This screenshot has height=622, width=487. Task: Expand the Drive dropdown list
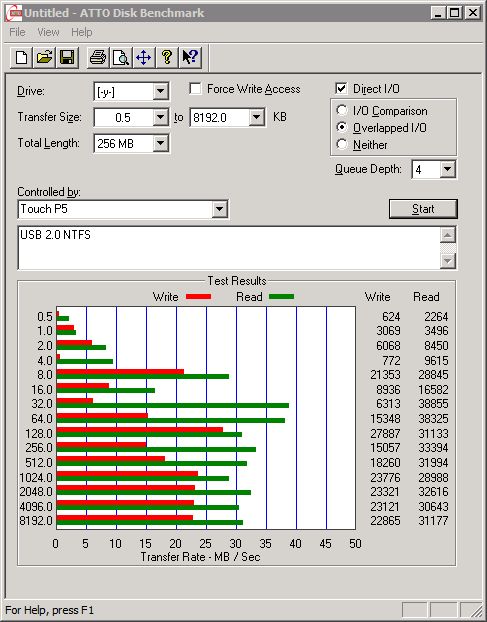tap(160, 92)
